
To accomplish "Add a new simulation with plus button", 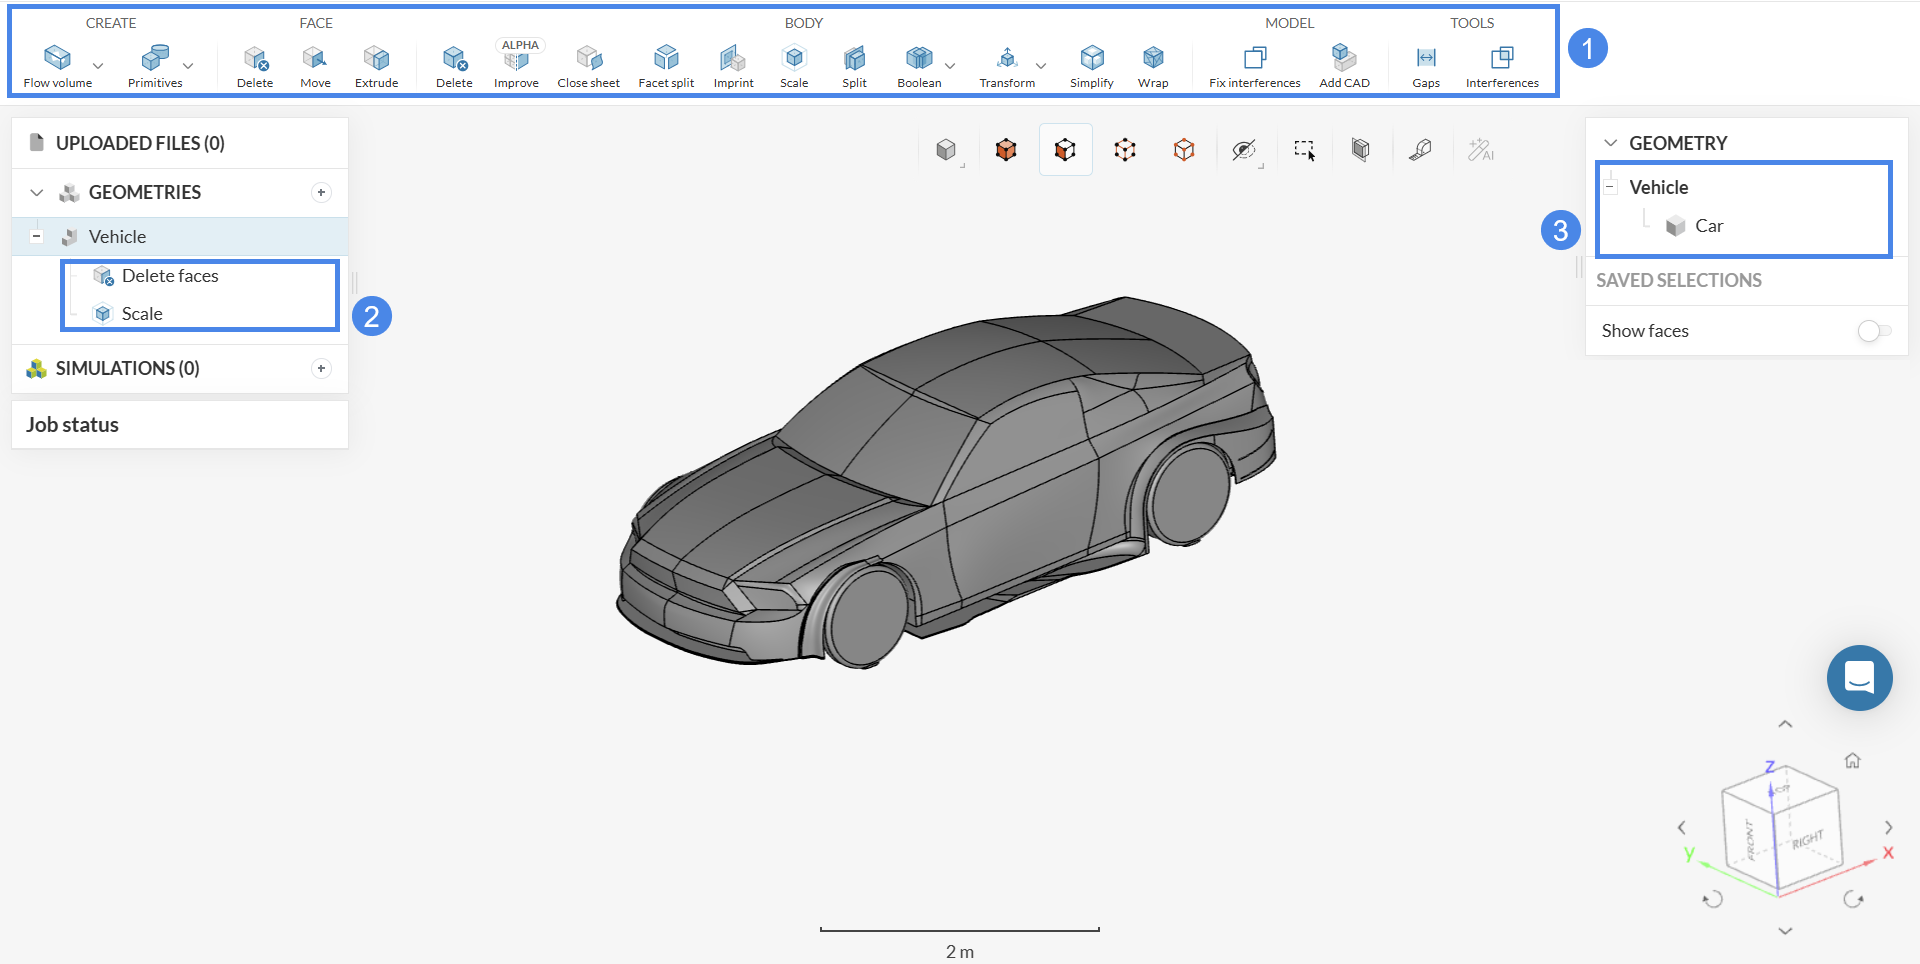I will pyautogui.click(x=321, y=369).
